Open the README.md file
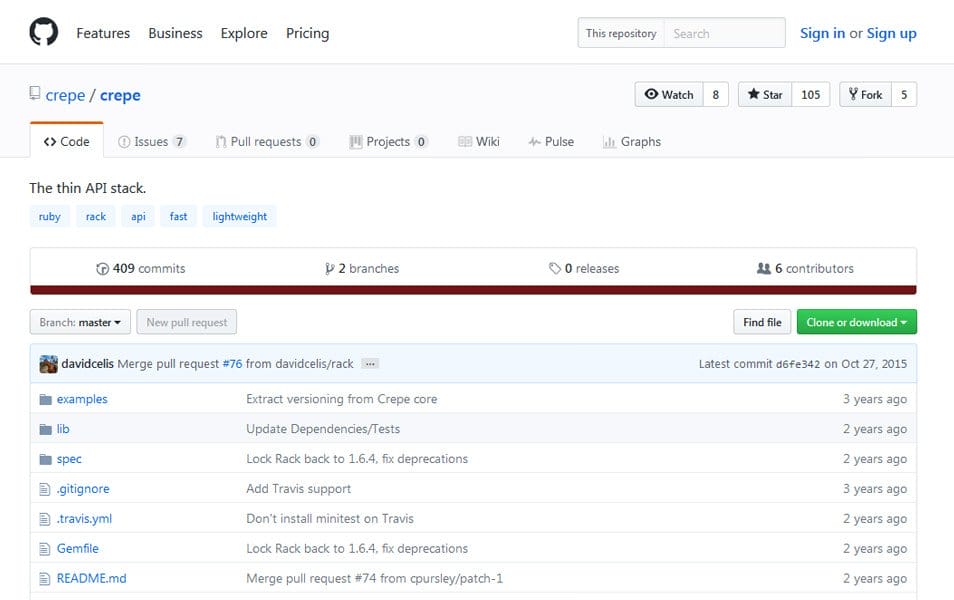Image resolution: width=954 pixels, height=600 pixels. [x=92, y=578]
